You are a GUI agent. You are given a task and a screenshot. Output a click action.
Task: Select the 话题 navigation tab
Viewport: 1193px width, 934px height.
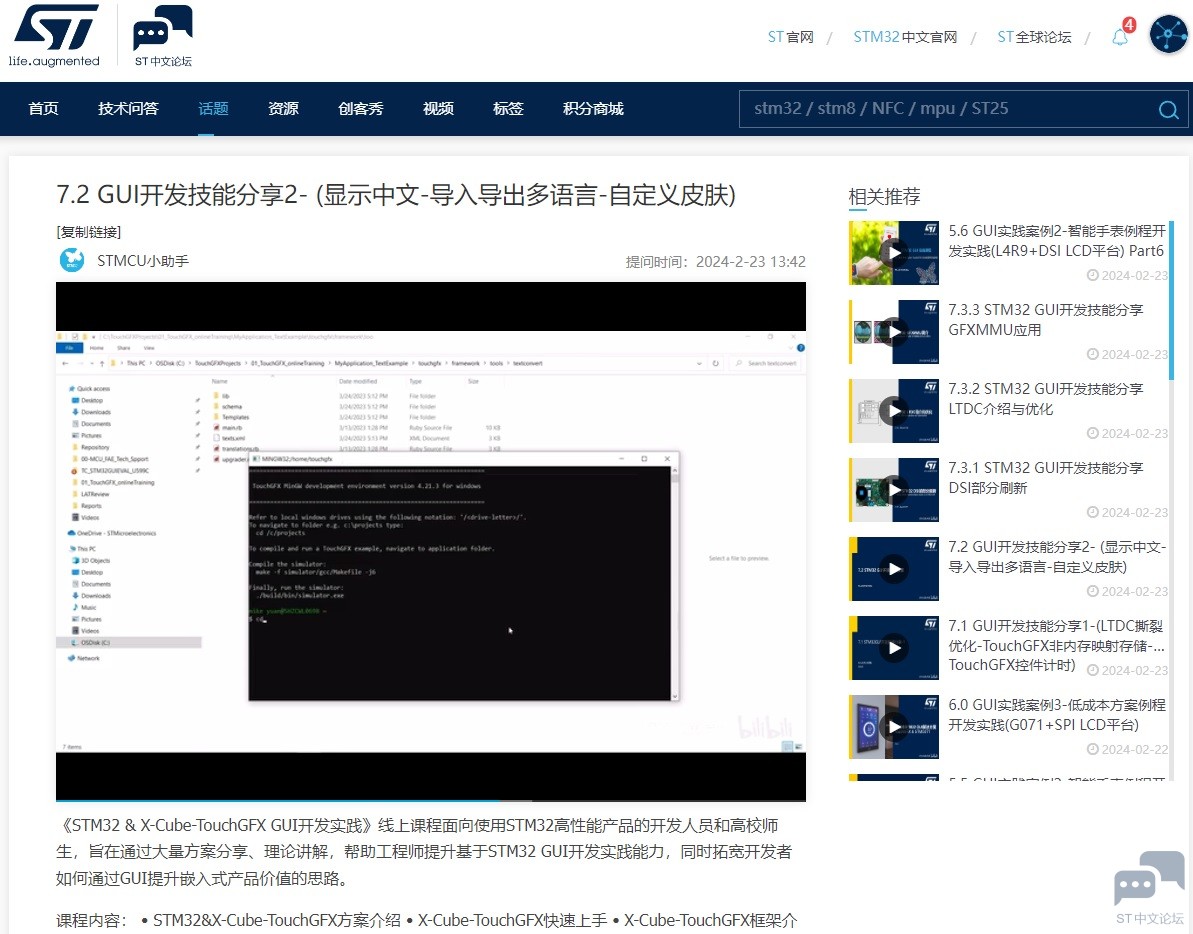tap(213, 109)
